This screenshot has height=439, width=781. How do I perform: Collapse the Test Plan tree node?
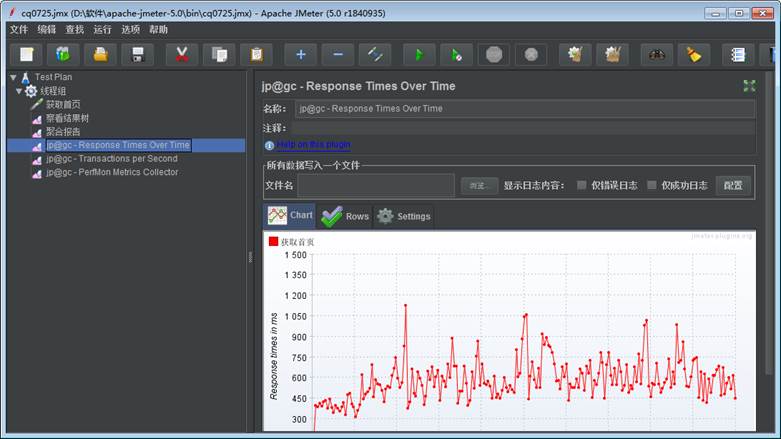13,77
